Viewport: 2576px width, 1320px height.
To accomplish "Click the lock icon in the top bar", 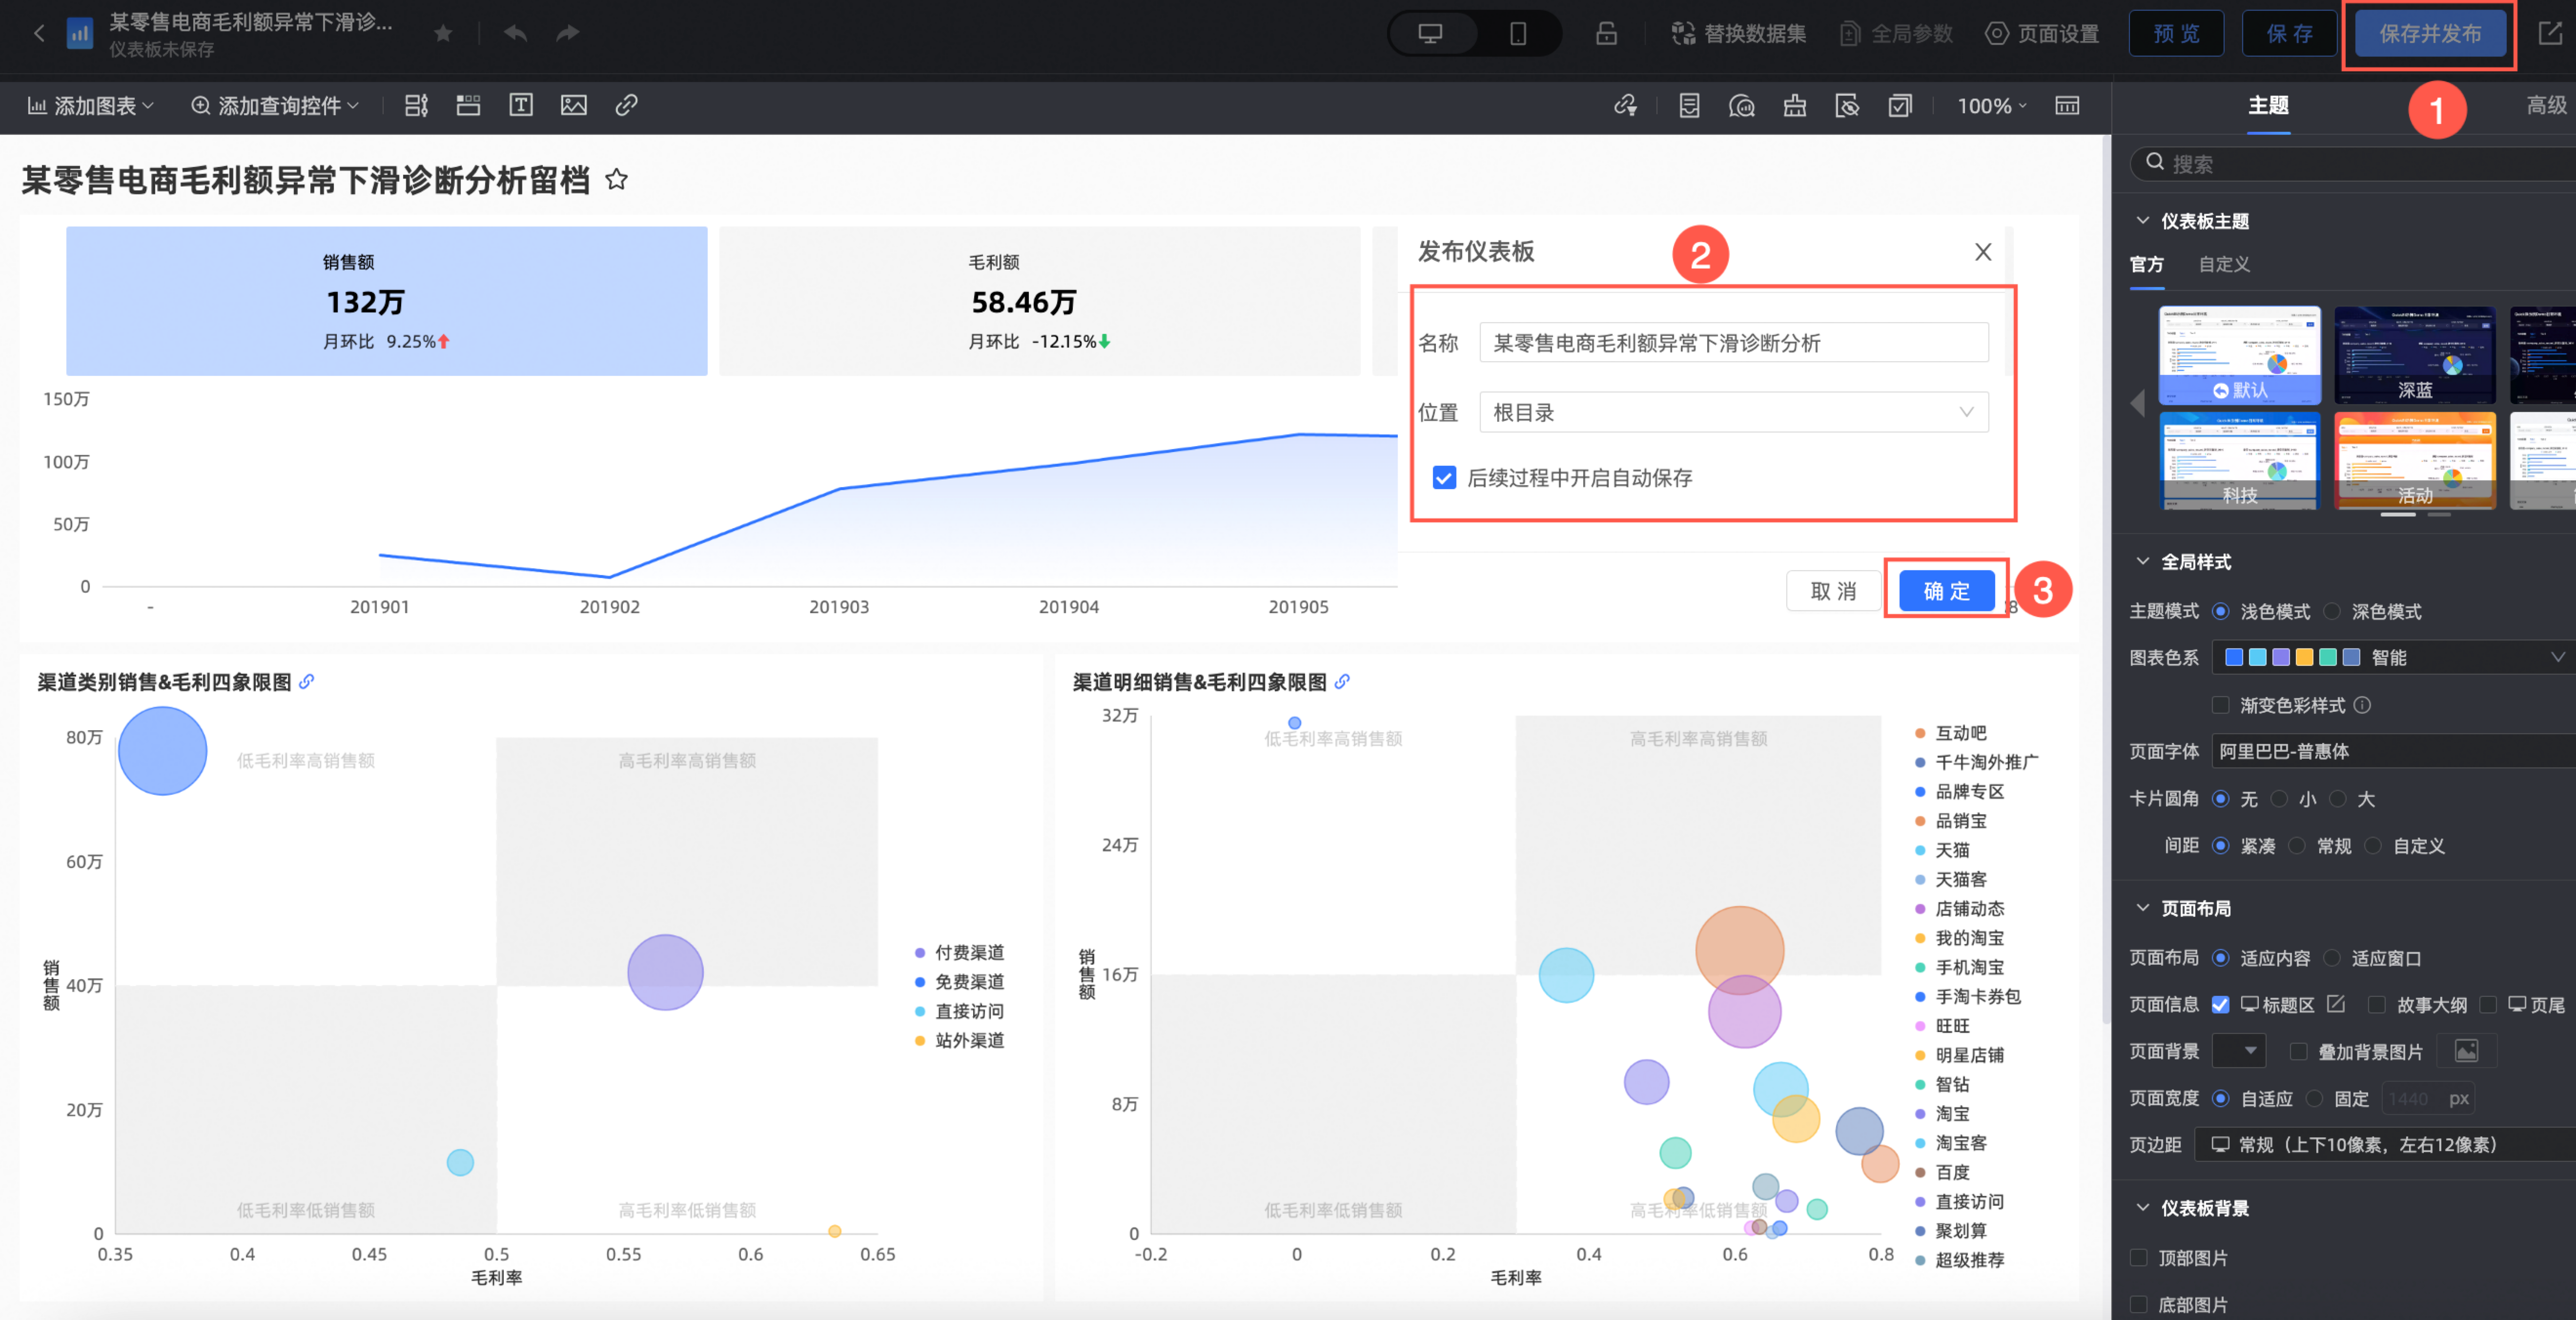I will tap(1606, 34).
